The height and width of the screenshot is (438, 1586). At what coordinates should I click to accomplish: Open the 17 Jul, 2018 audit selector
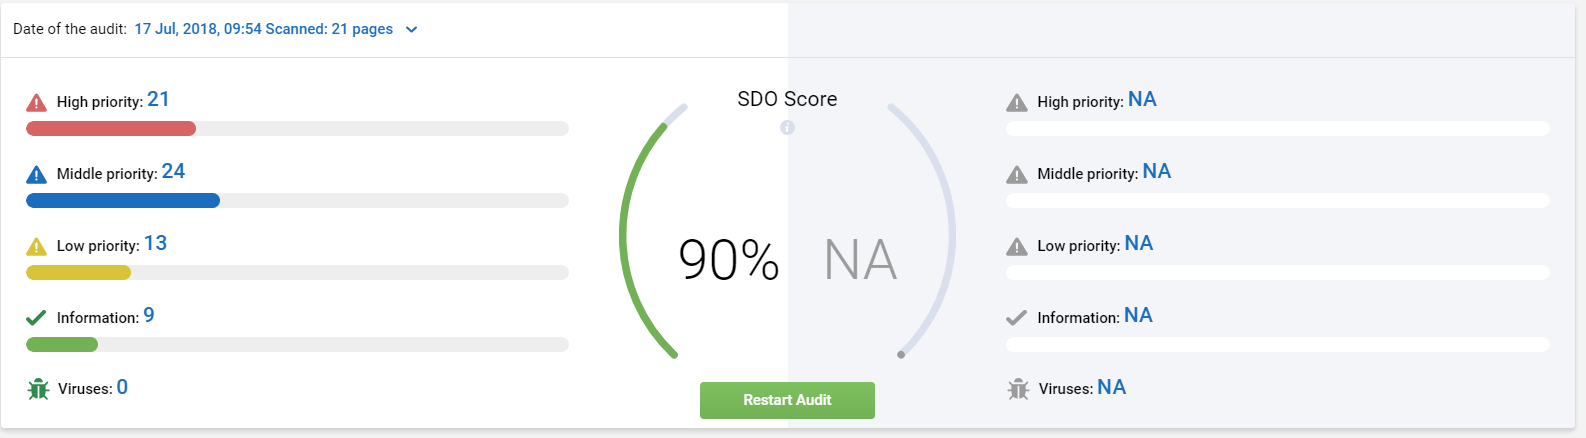click(263, 29)
